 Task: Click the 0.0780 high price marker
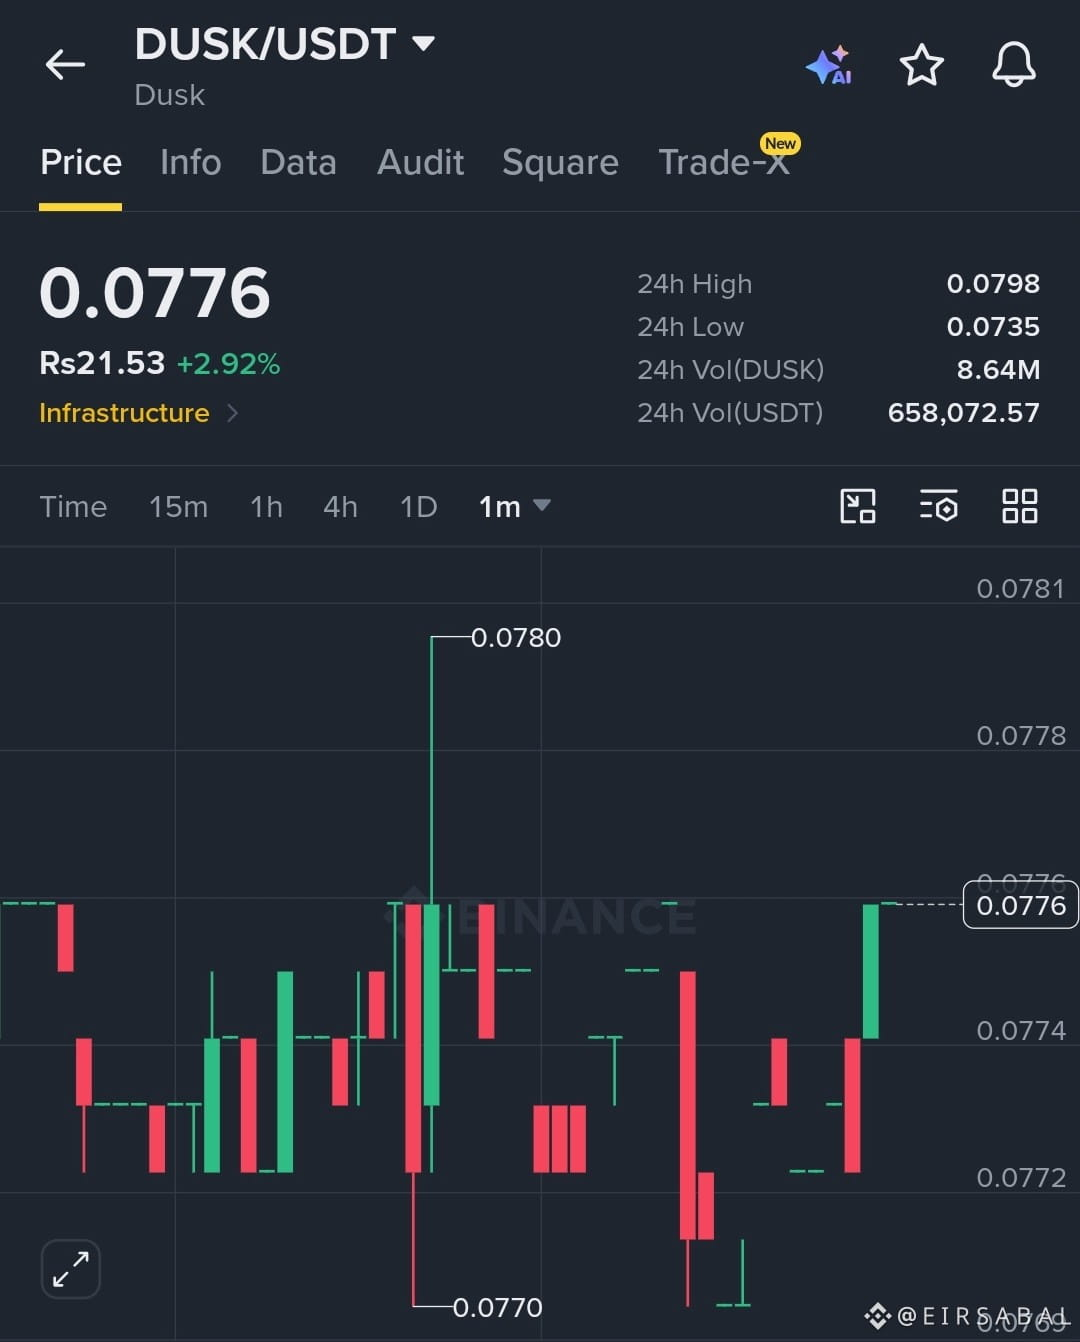click(x=515, y=637)
